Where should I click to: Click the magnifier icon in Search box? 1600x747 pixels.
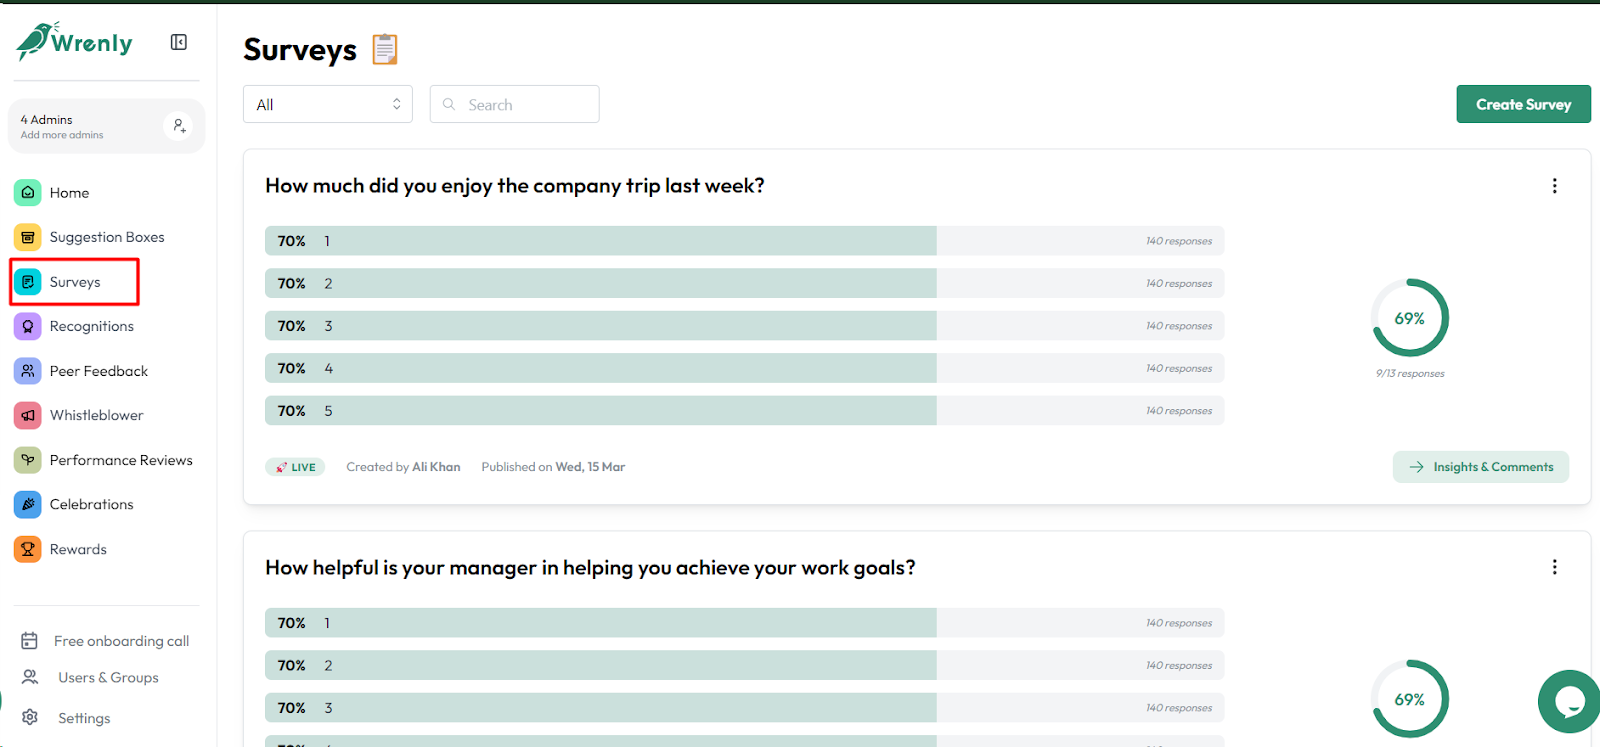pos(449,104)
